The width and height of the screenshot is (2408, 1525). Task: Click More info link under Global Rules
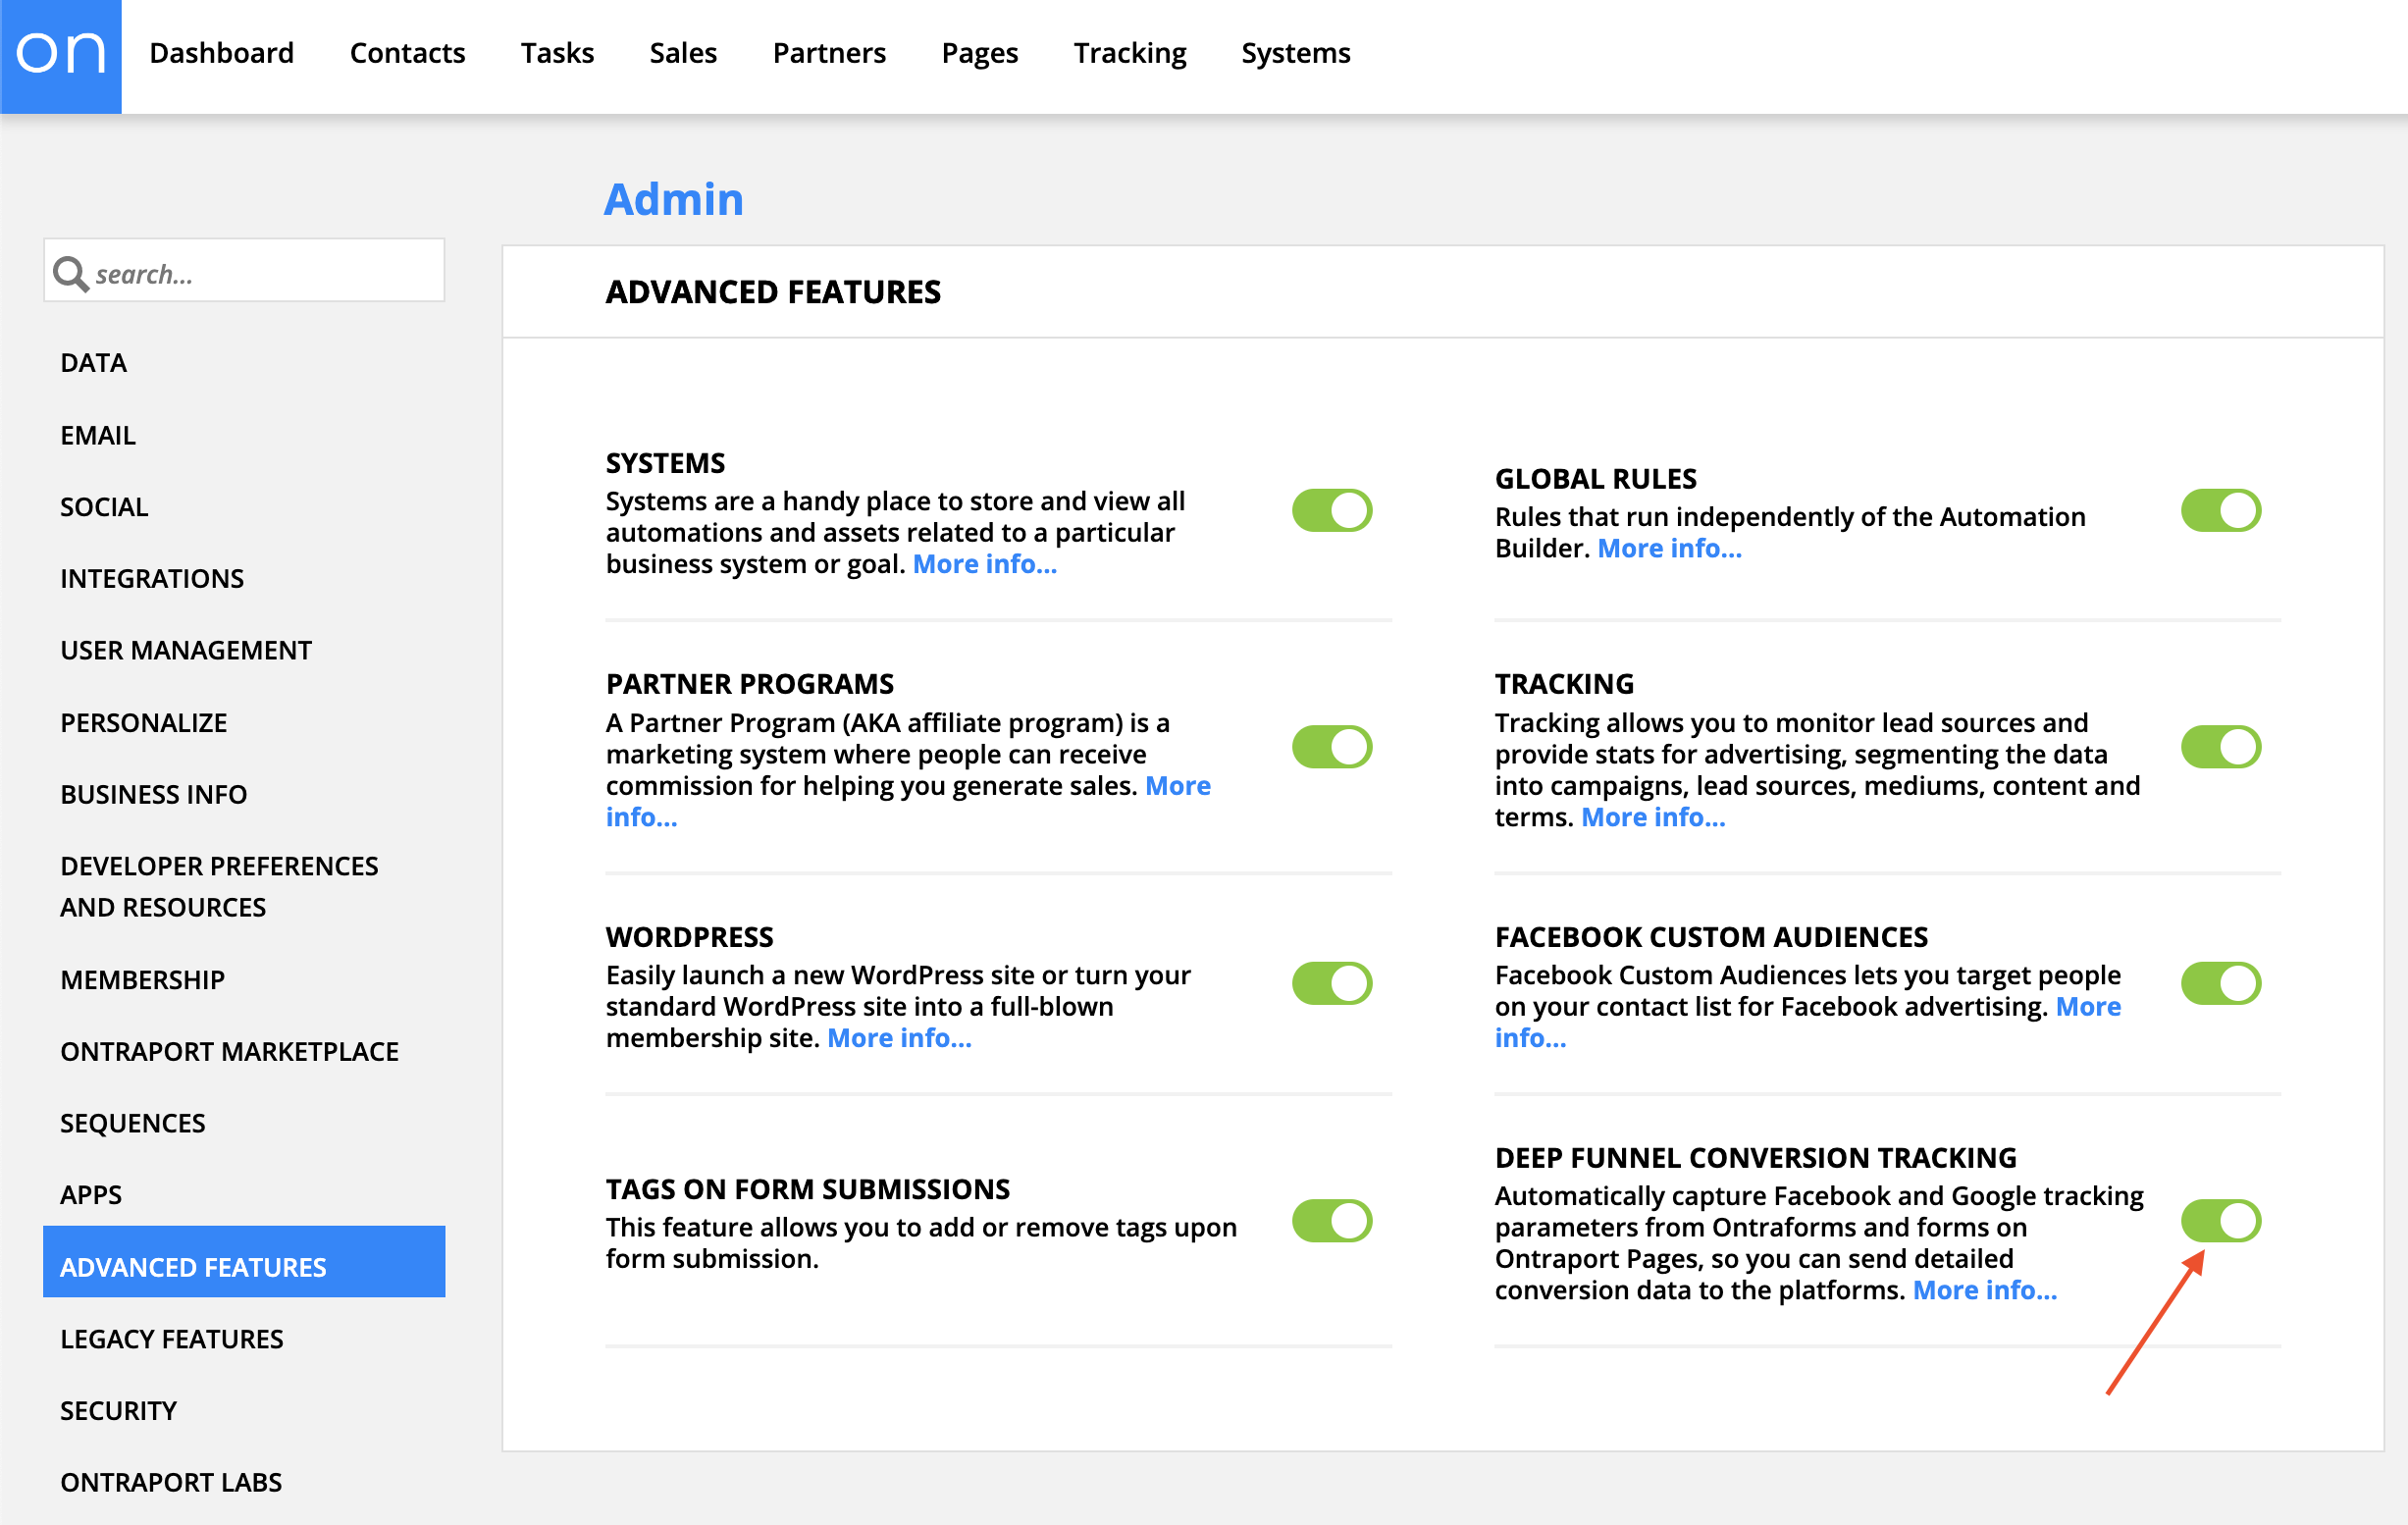(x=1668, y=548)
